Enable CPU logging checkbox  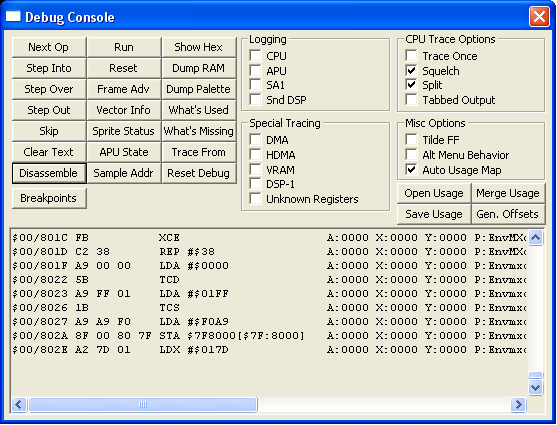pos(255,56)
